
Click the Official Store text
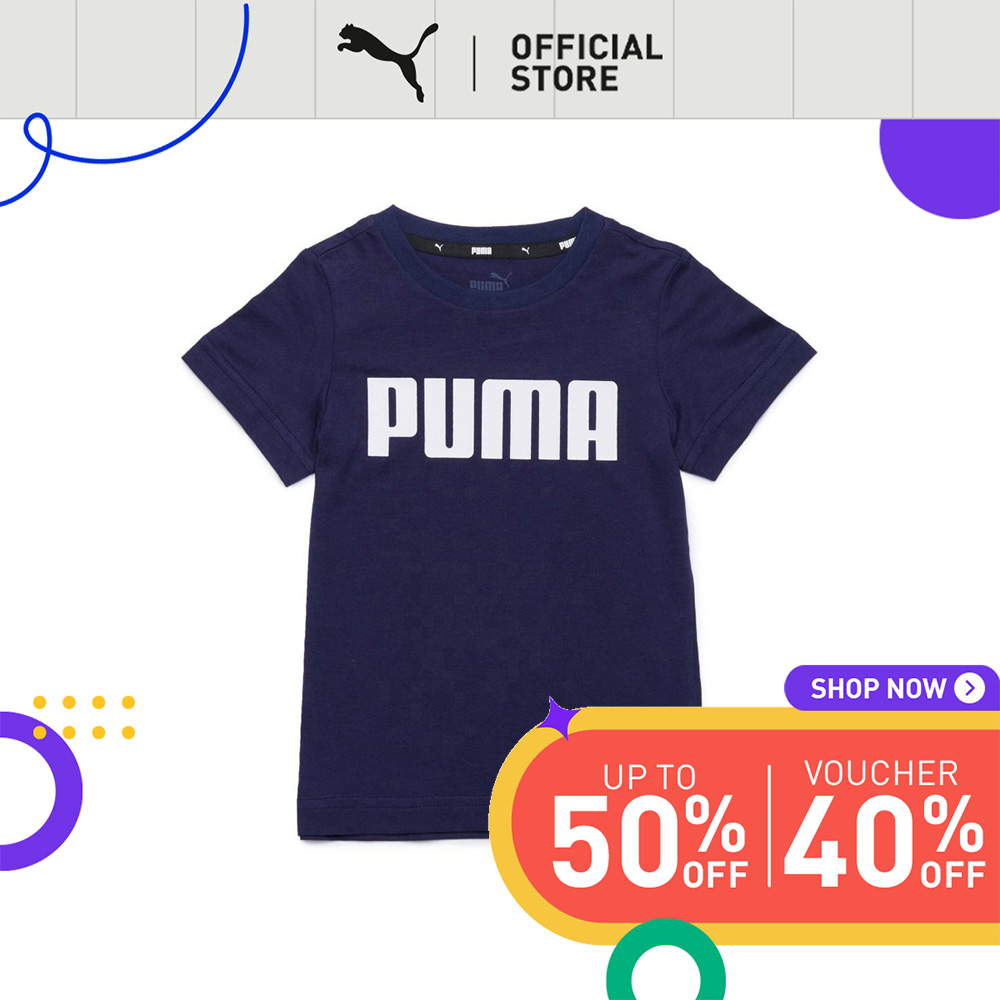(x=587, y=62)
